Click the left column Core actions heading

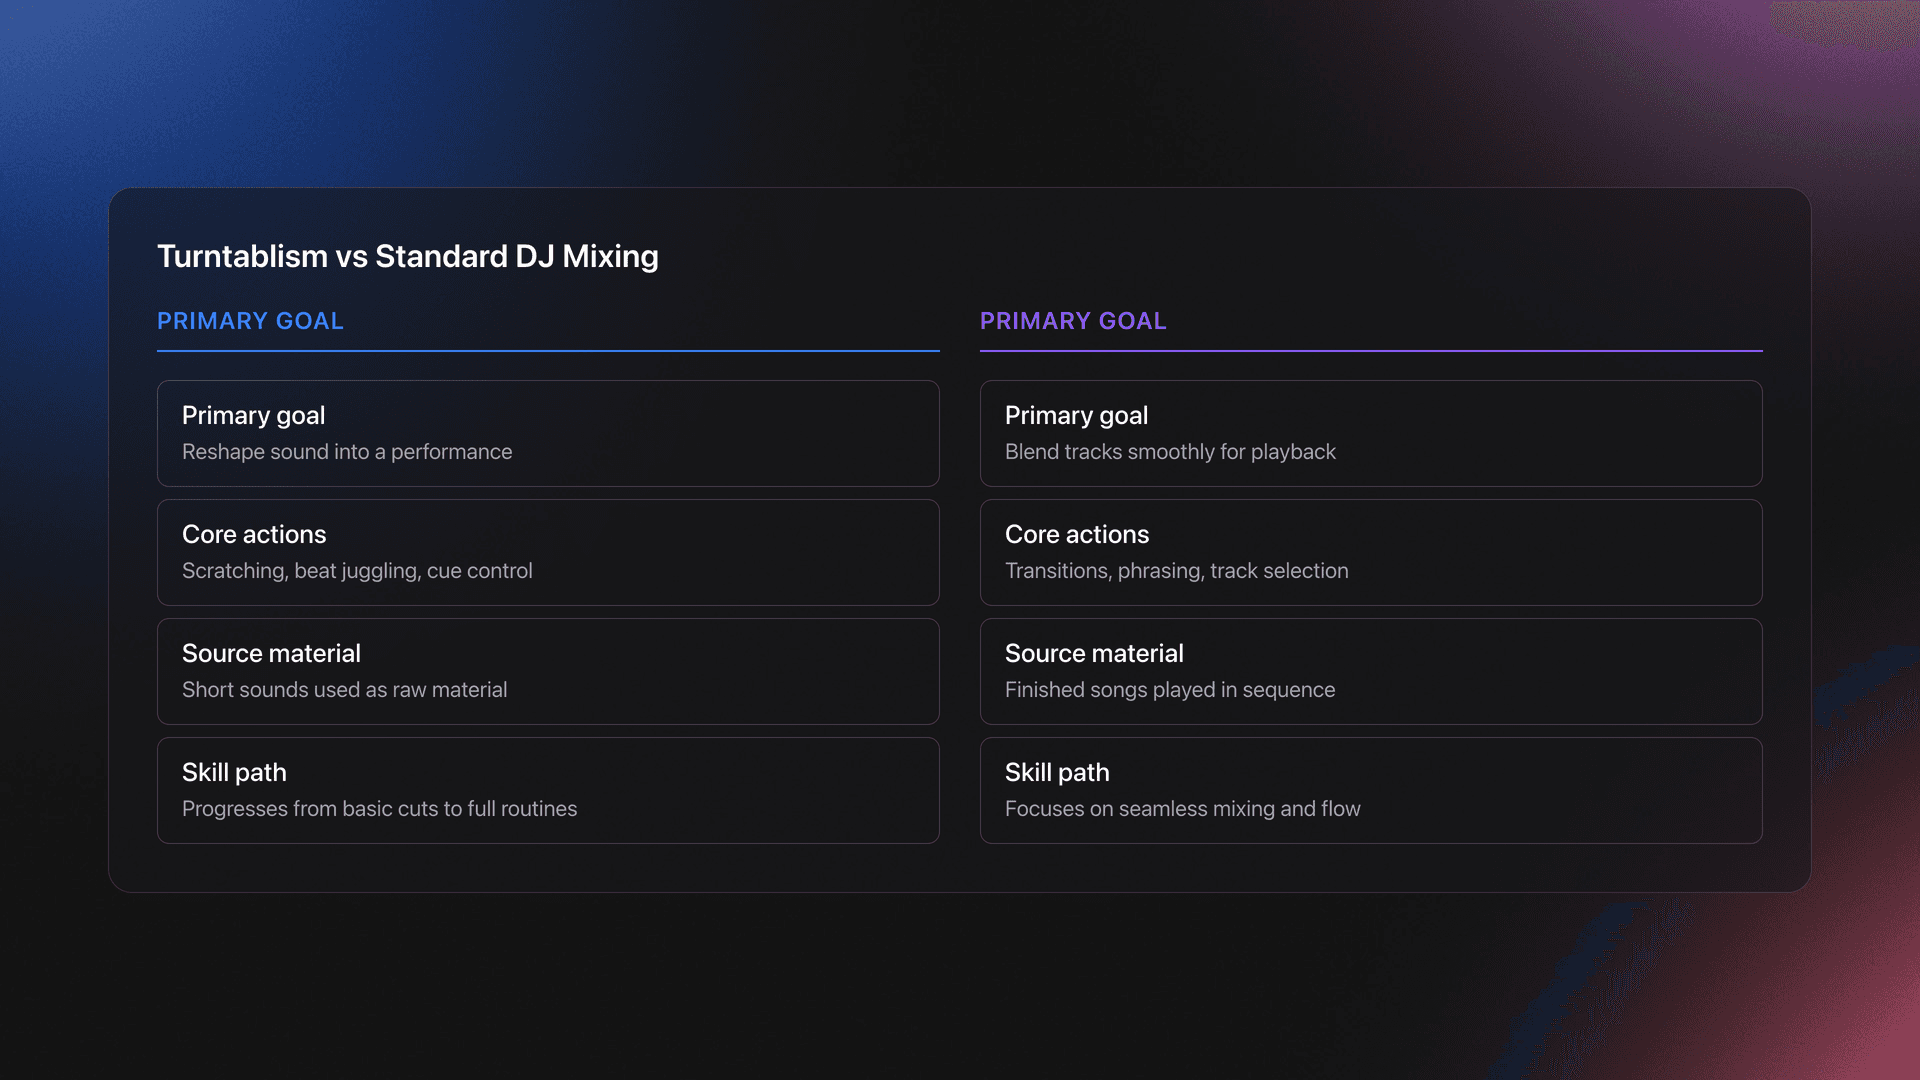[x=254, y=534]
